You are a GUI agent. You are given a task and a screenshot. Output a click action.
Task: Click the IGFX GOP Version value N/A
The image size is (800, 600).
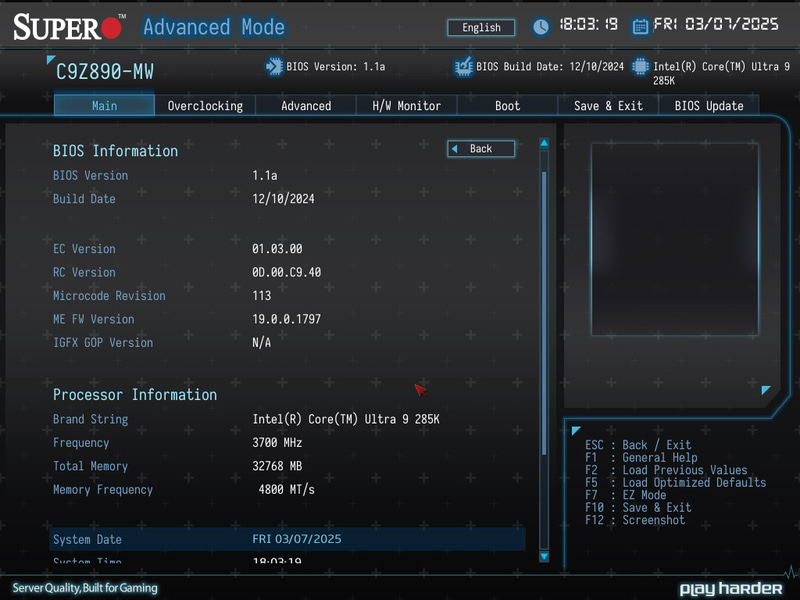pyautogui.click(x=261, y=343)
